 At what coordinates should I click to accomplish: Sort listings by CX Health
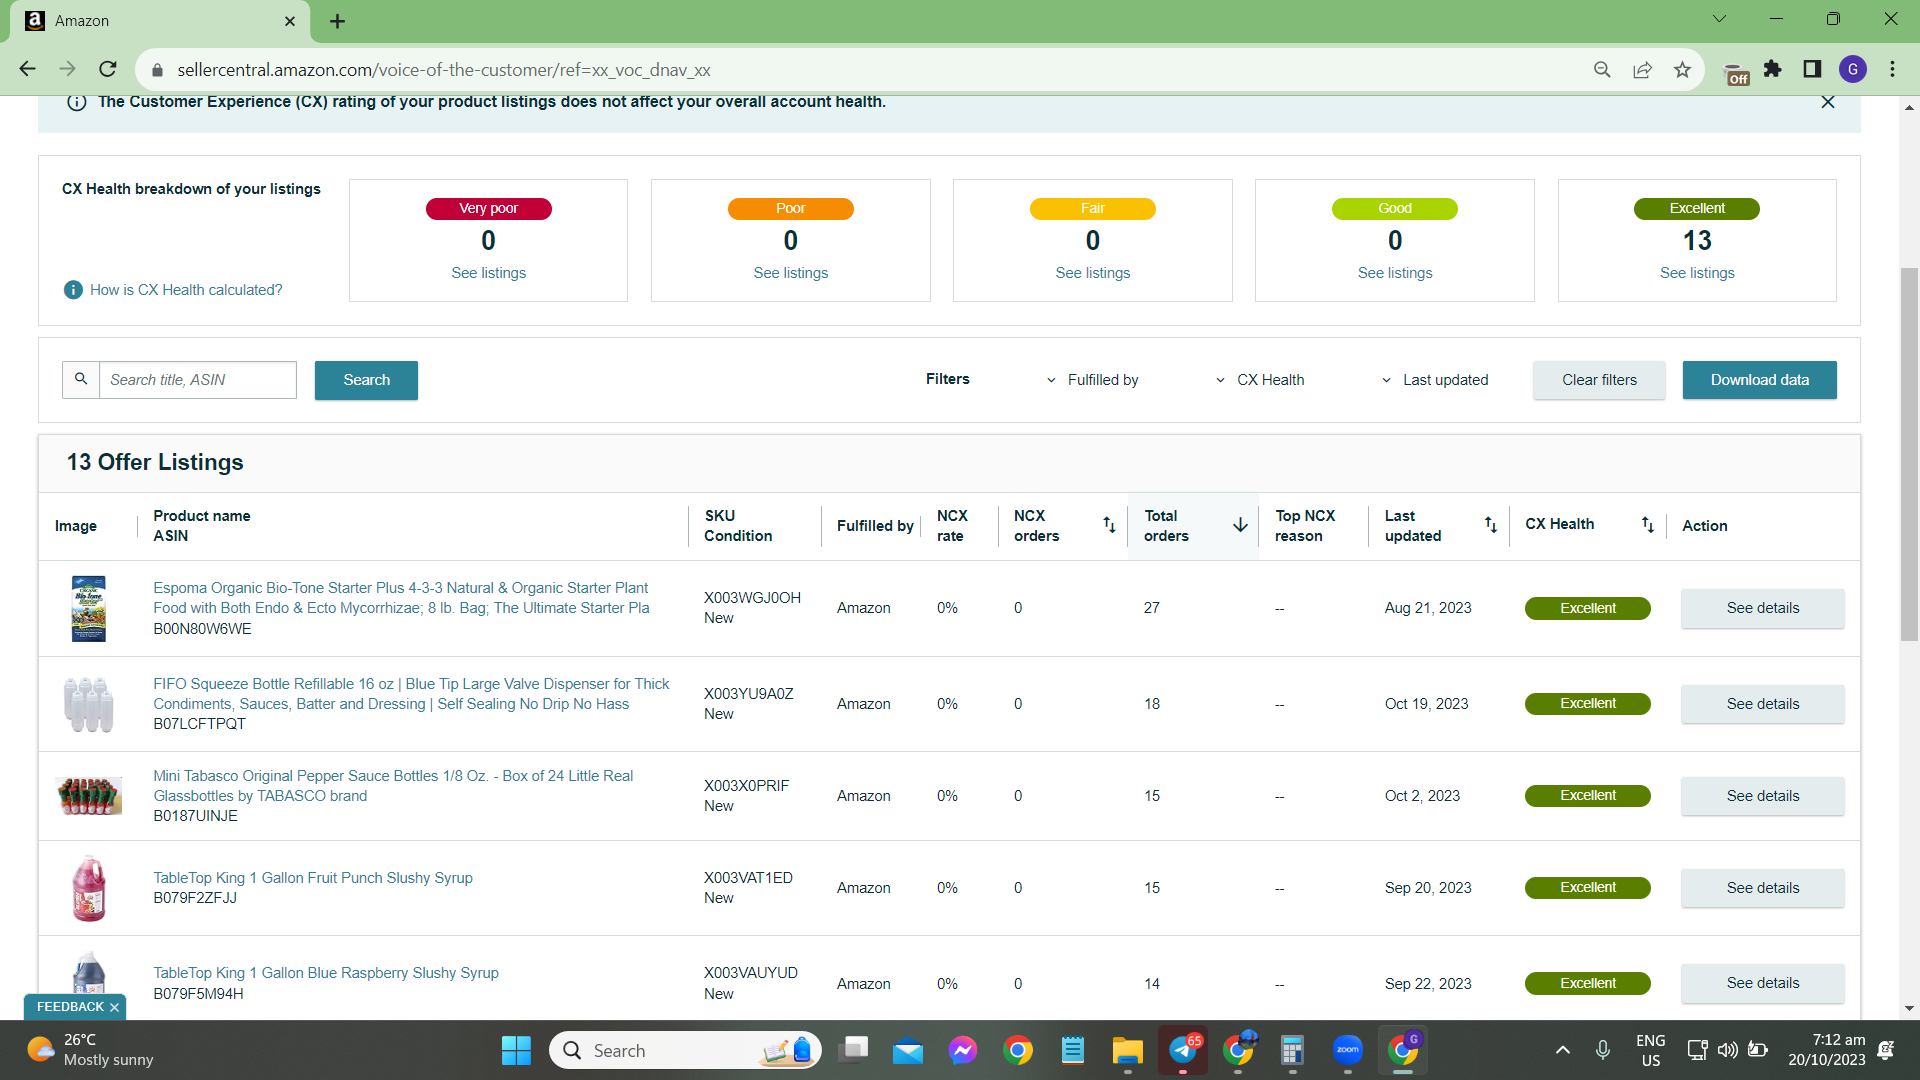(1648, 525)
